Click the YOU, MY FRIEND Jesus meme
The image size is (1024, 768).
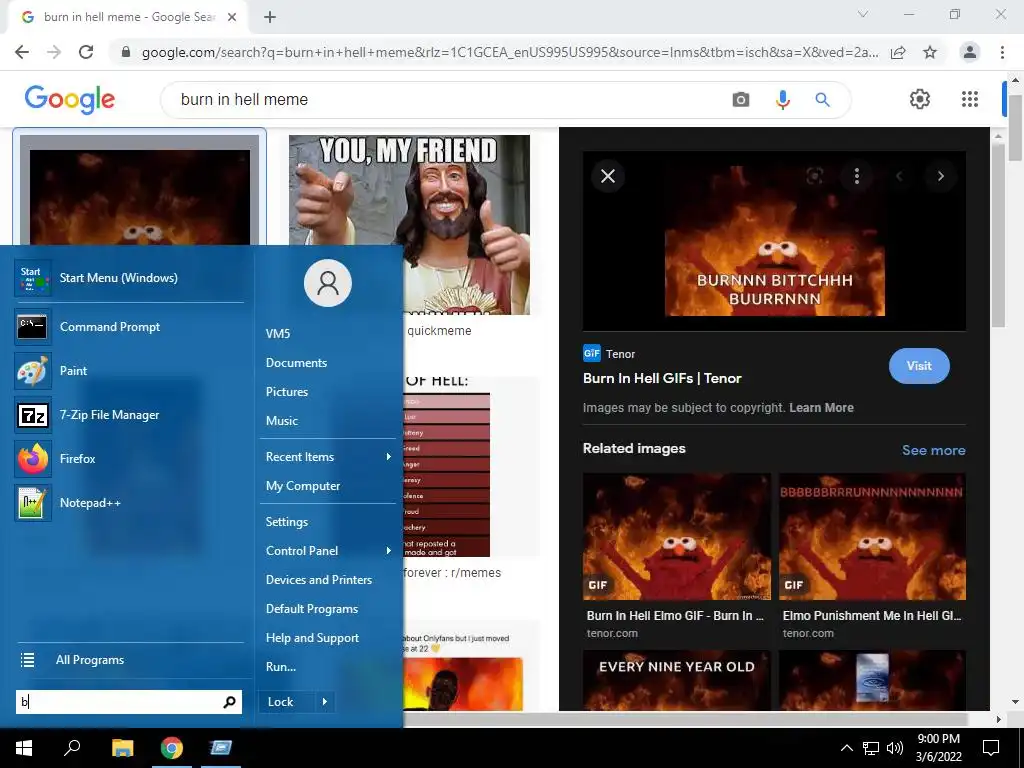[409, 225]
